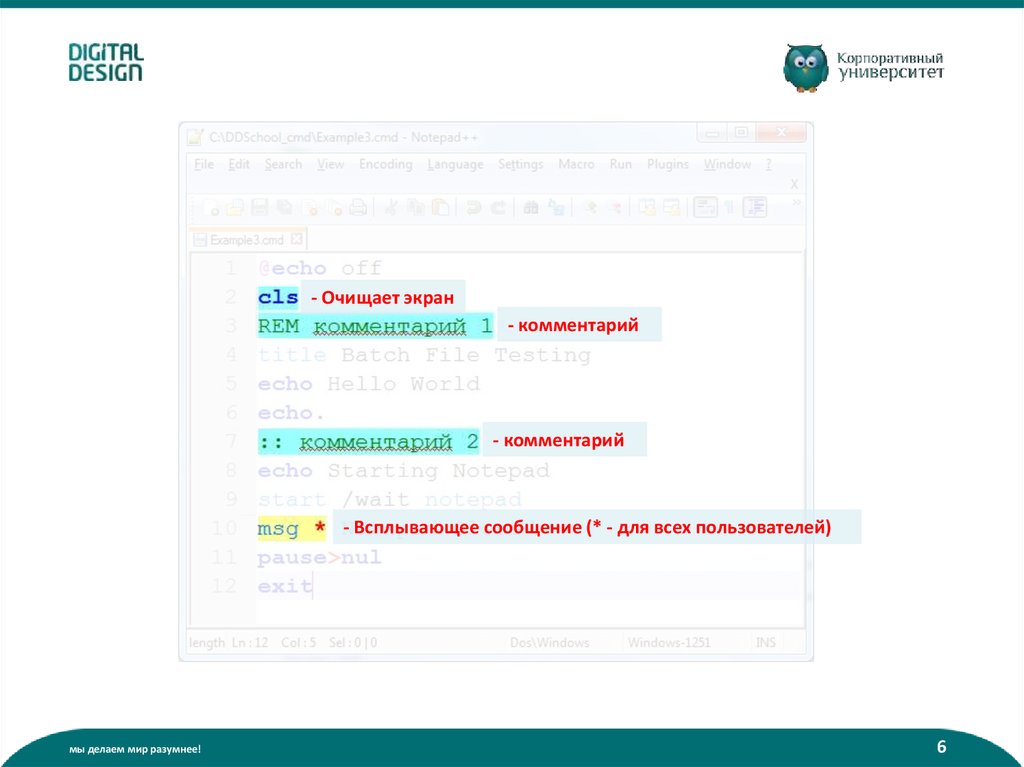1024x767 pixels.
Task: Click the 'exit' line in editor
Action: 285,586
